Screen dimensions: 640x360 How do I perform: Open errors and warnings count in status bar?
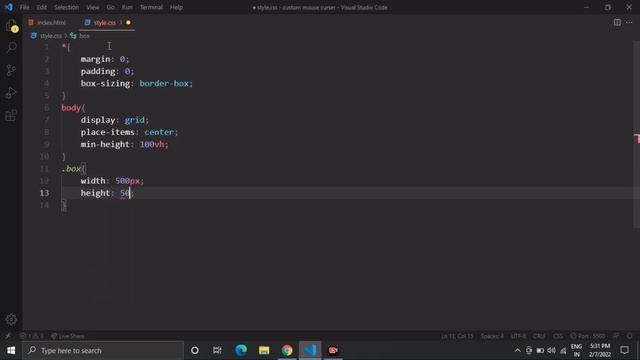(x=32, y=336)
